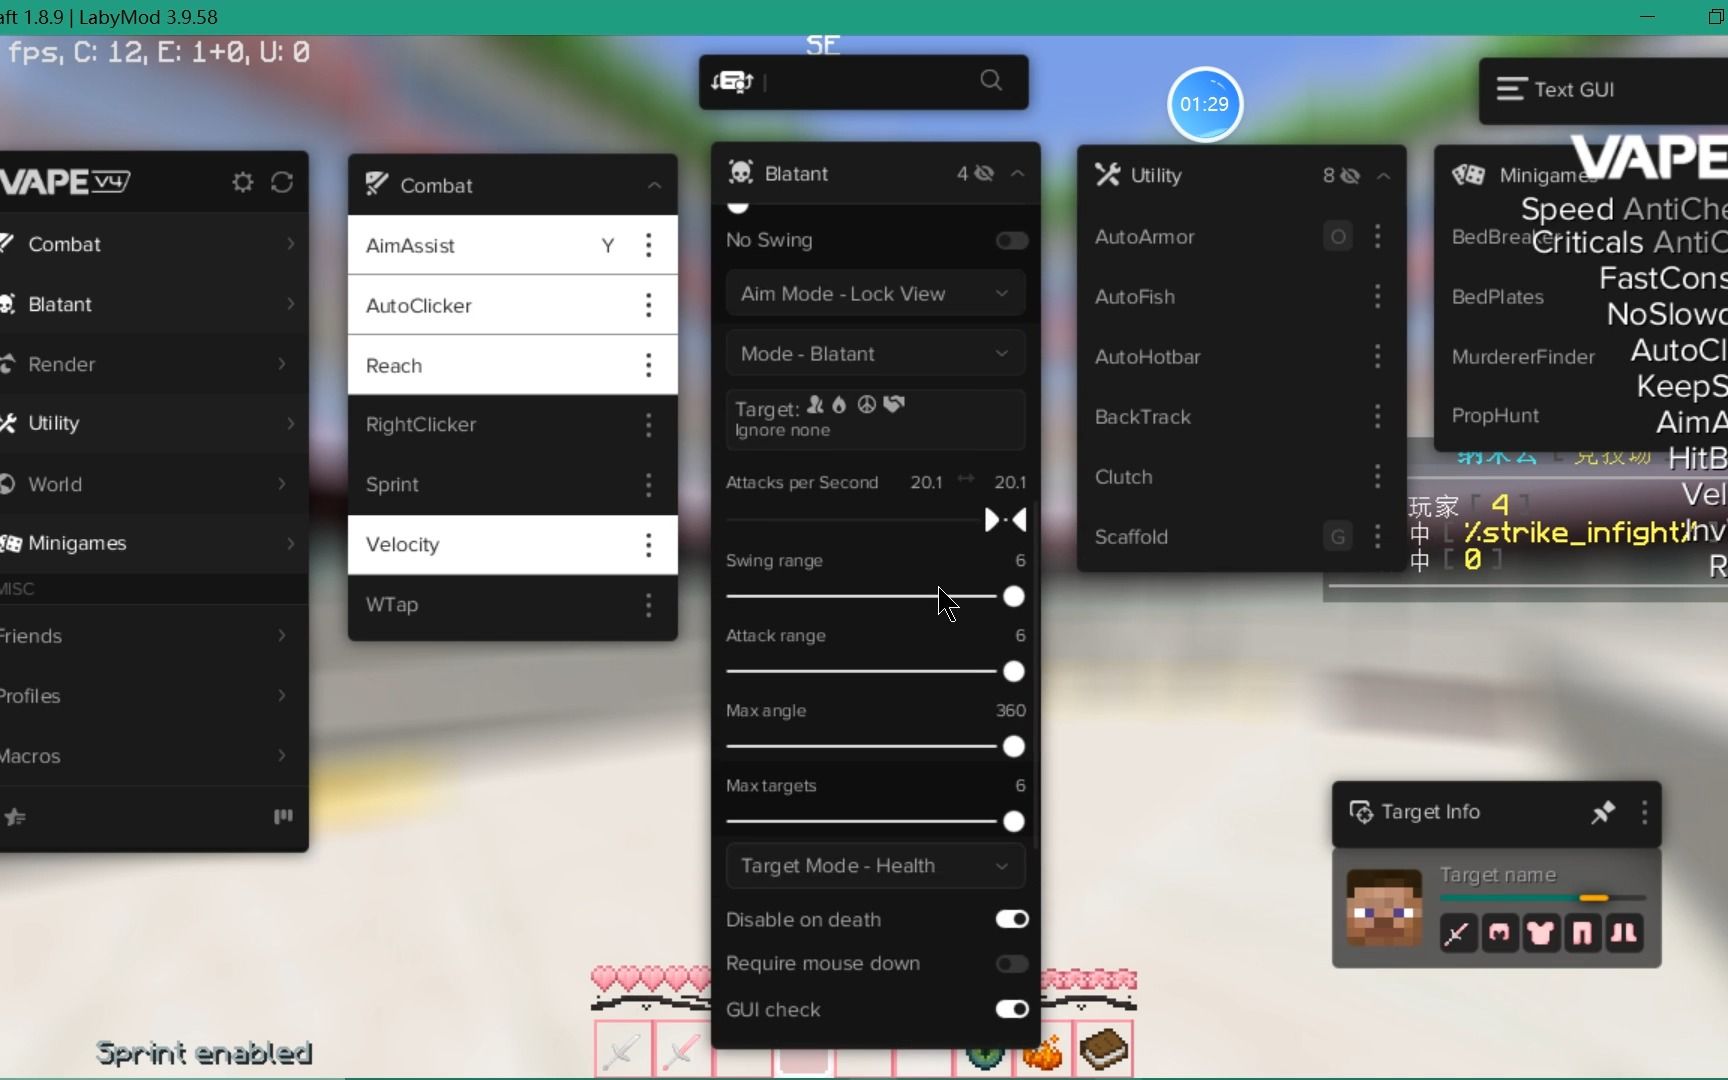Image resolution: width=1728 pixels, height=1080 pixels.
Task: Toggle No Swing switch
Action: pyautogui.click(x=1012, y=240)
